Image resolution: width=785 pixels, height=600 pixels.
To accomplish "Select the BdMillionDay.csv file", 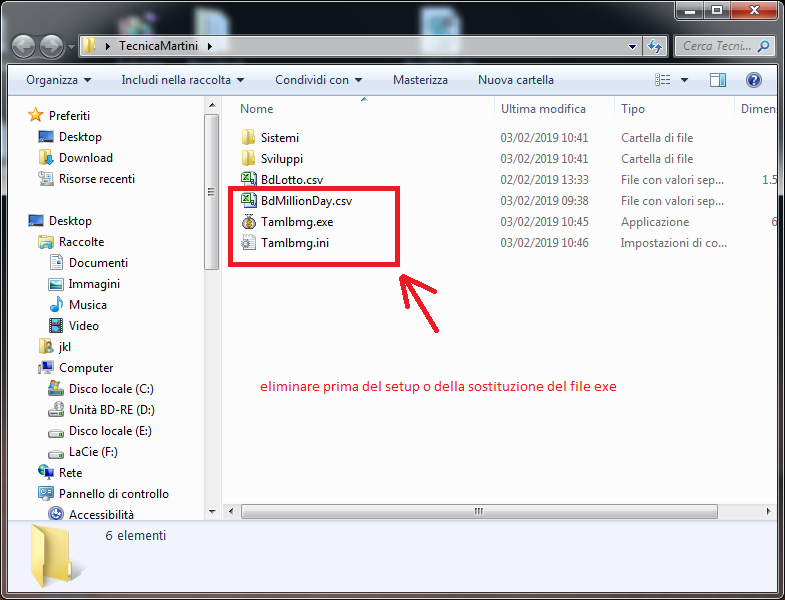I will click(x=297, y=201).
